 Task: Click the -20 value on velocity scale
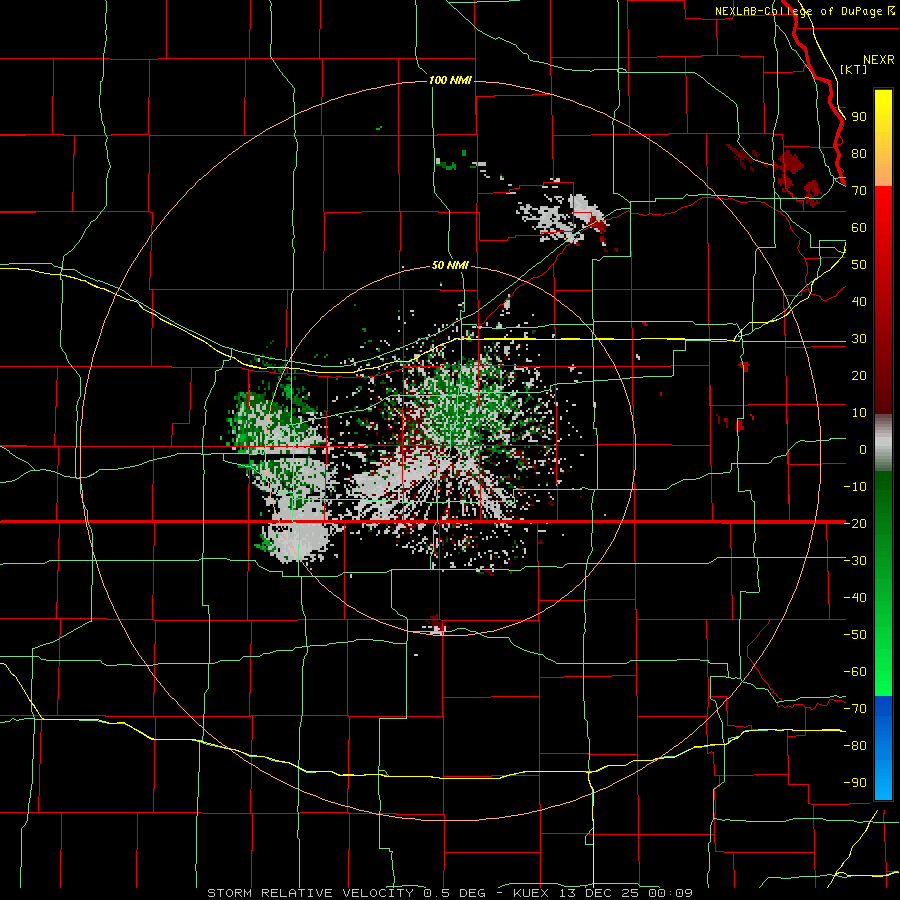point(855,524)
